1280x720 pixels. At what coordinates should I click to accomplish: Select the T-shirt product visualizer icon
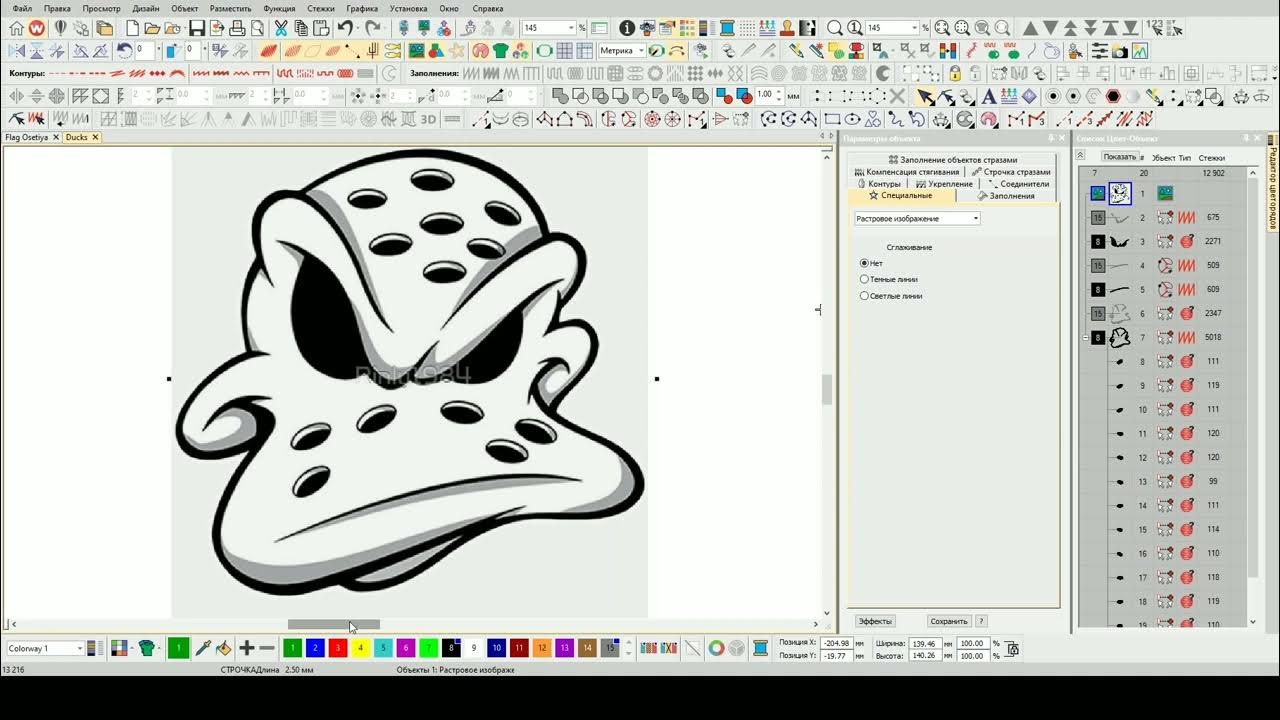point(501,50)
